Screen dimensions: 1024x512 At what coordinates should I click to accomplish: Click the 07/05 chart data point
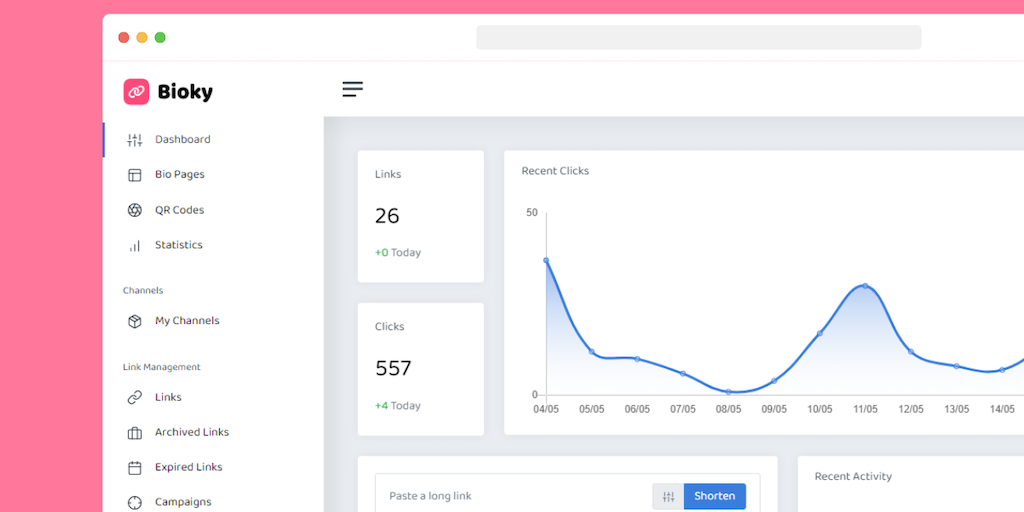click(x=682, y=374)
